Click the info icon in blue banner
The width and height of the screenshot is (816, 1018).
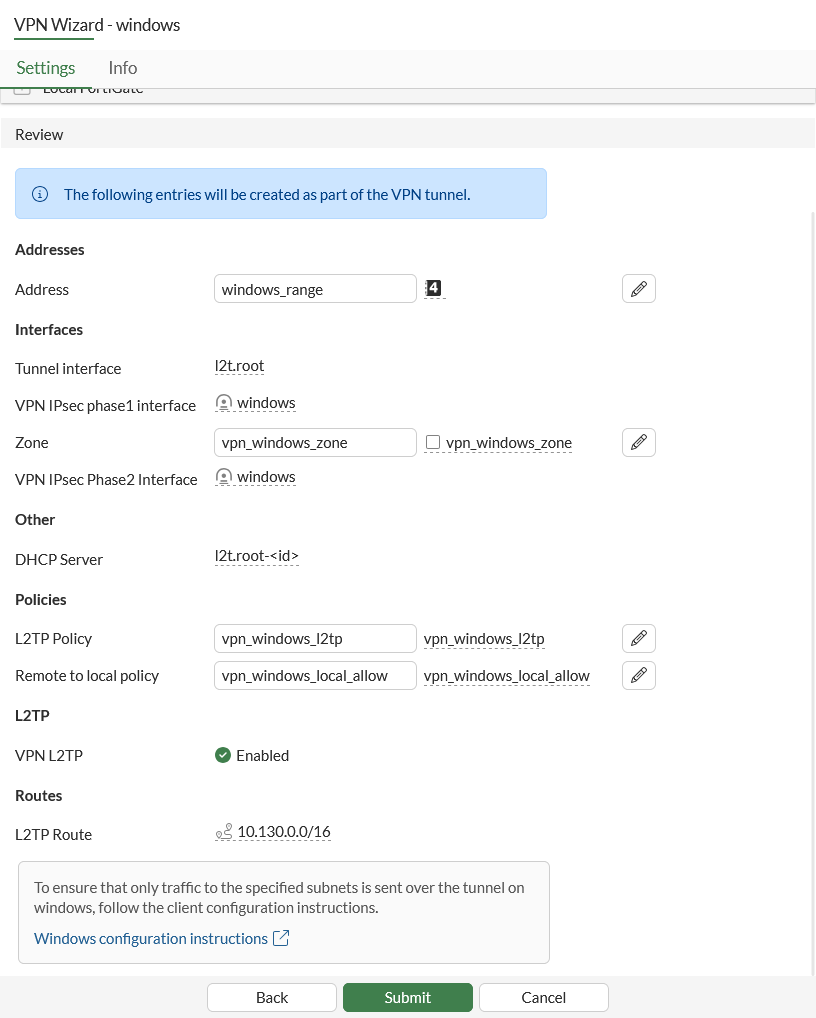point(41,194)
